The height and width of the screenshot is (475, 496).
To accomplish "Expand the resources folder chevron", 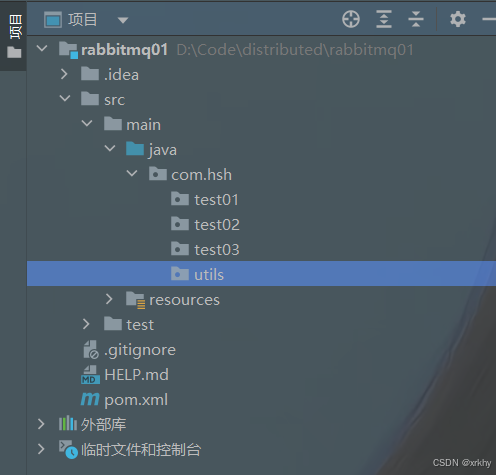I will pos(109,299).
